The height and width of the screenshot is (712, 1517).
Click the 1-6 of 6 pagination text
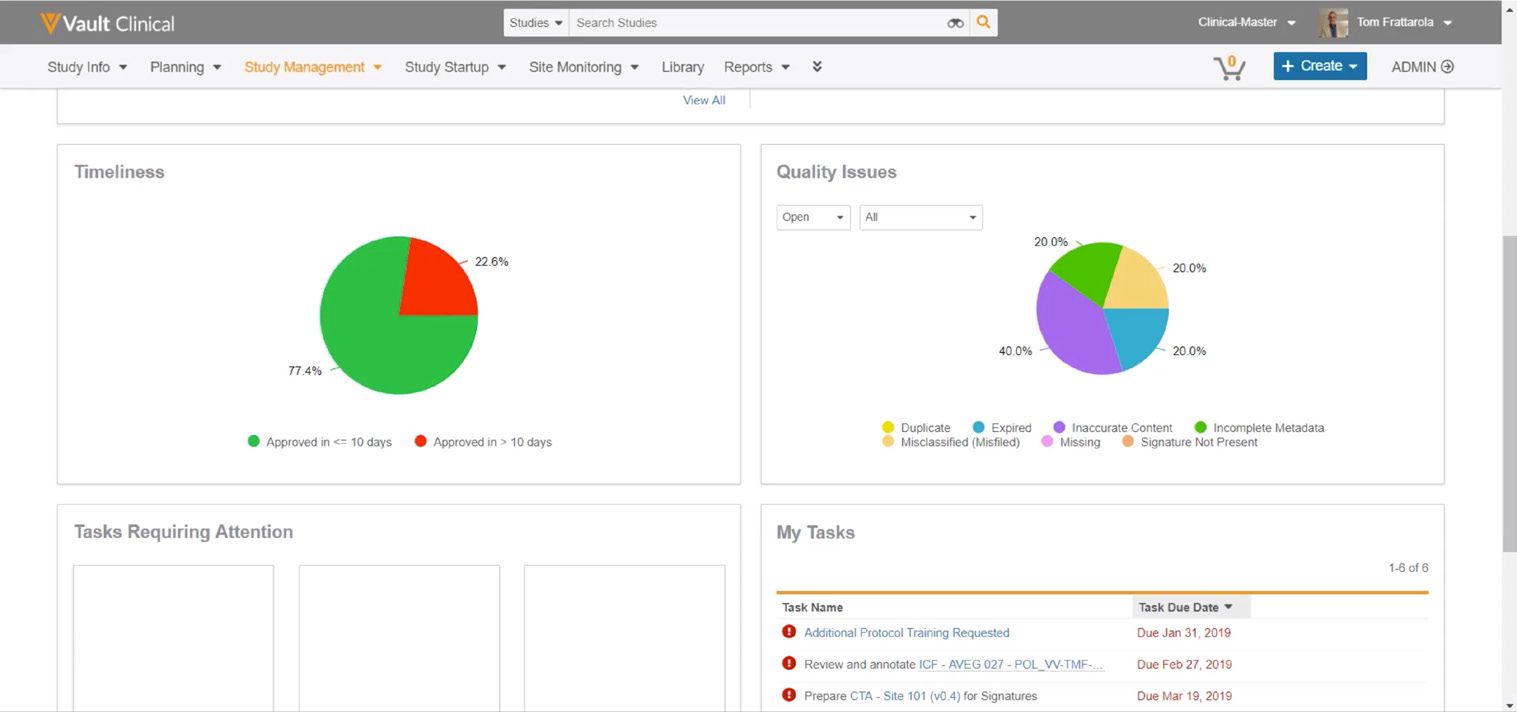click(1408, 568)
